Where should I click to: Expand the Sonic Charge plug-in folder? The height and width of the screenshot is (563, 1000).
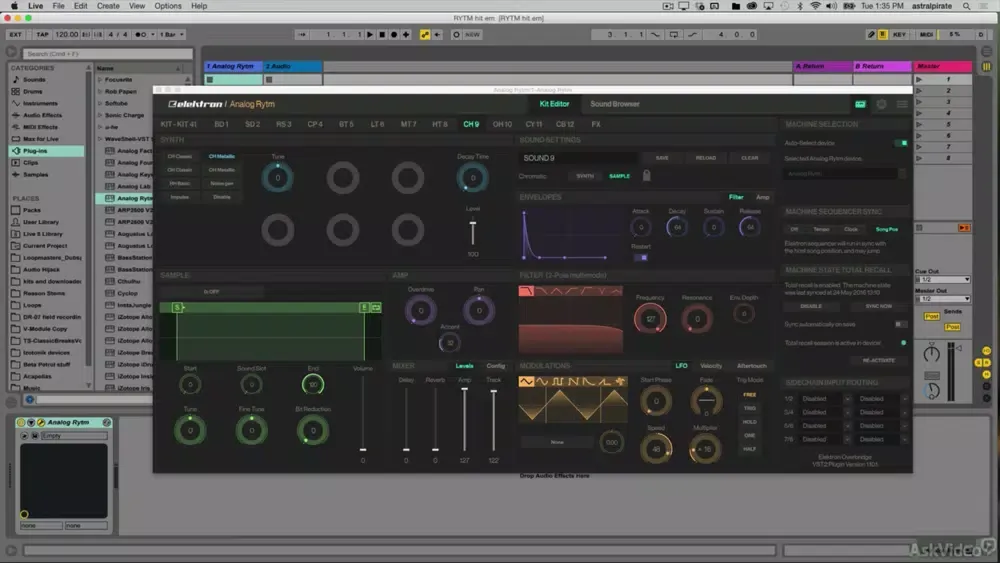(x=100, y=115)
